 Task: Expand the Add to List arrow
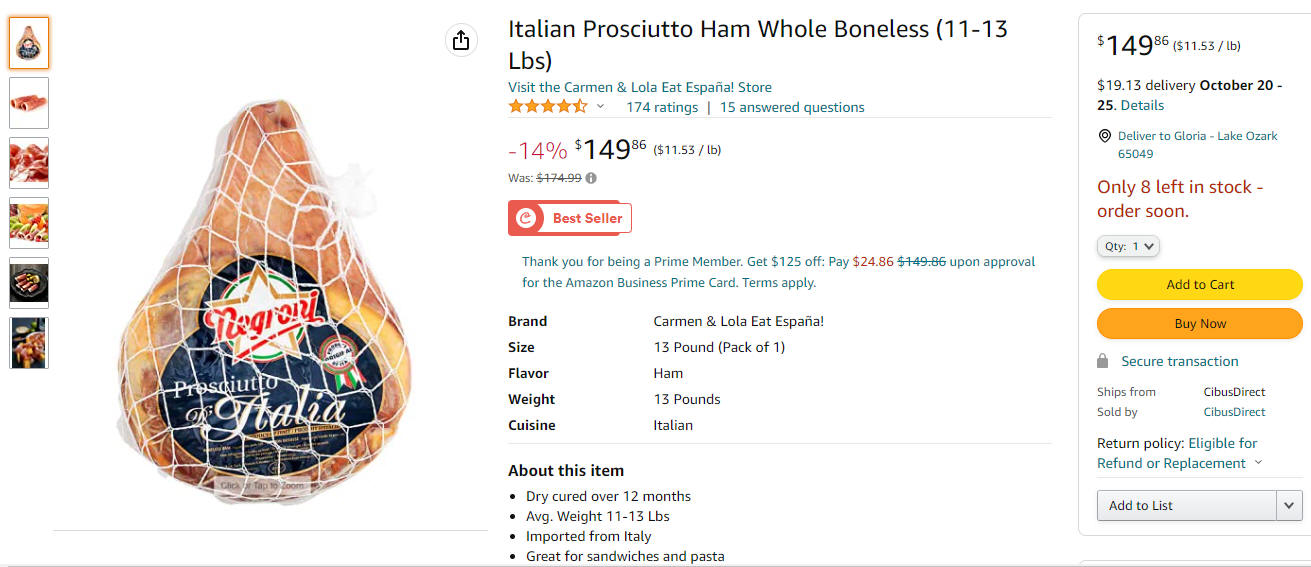point(1290,505)
